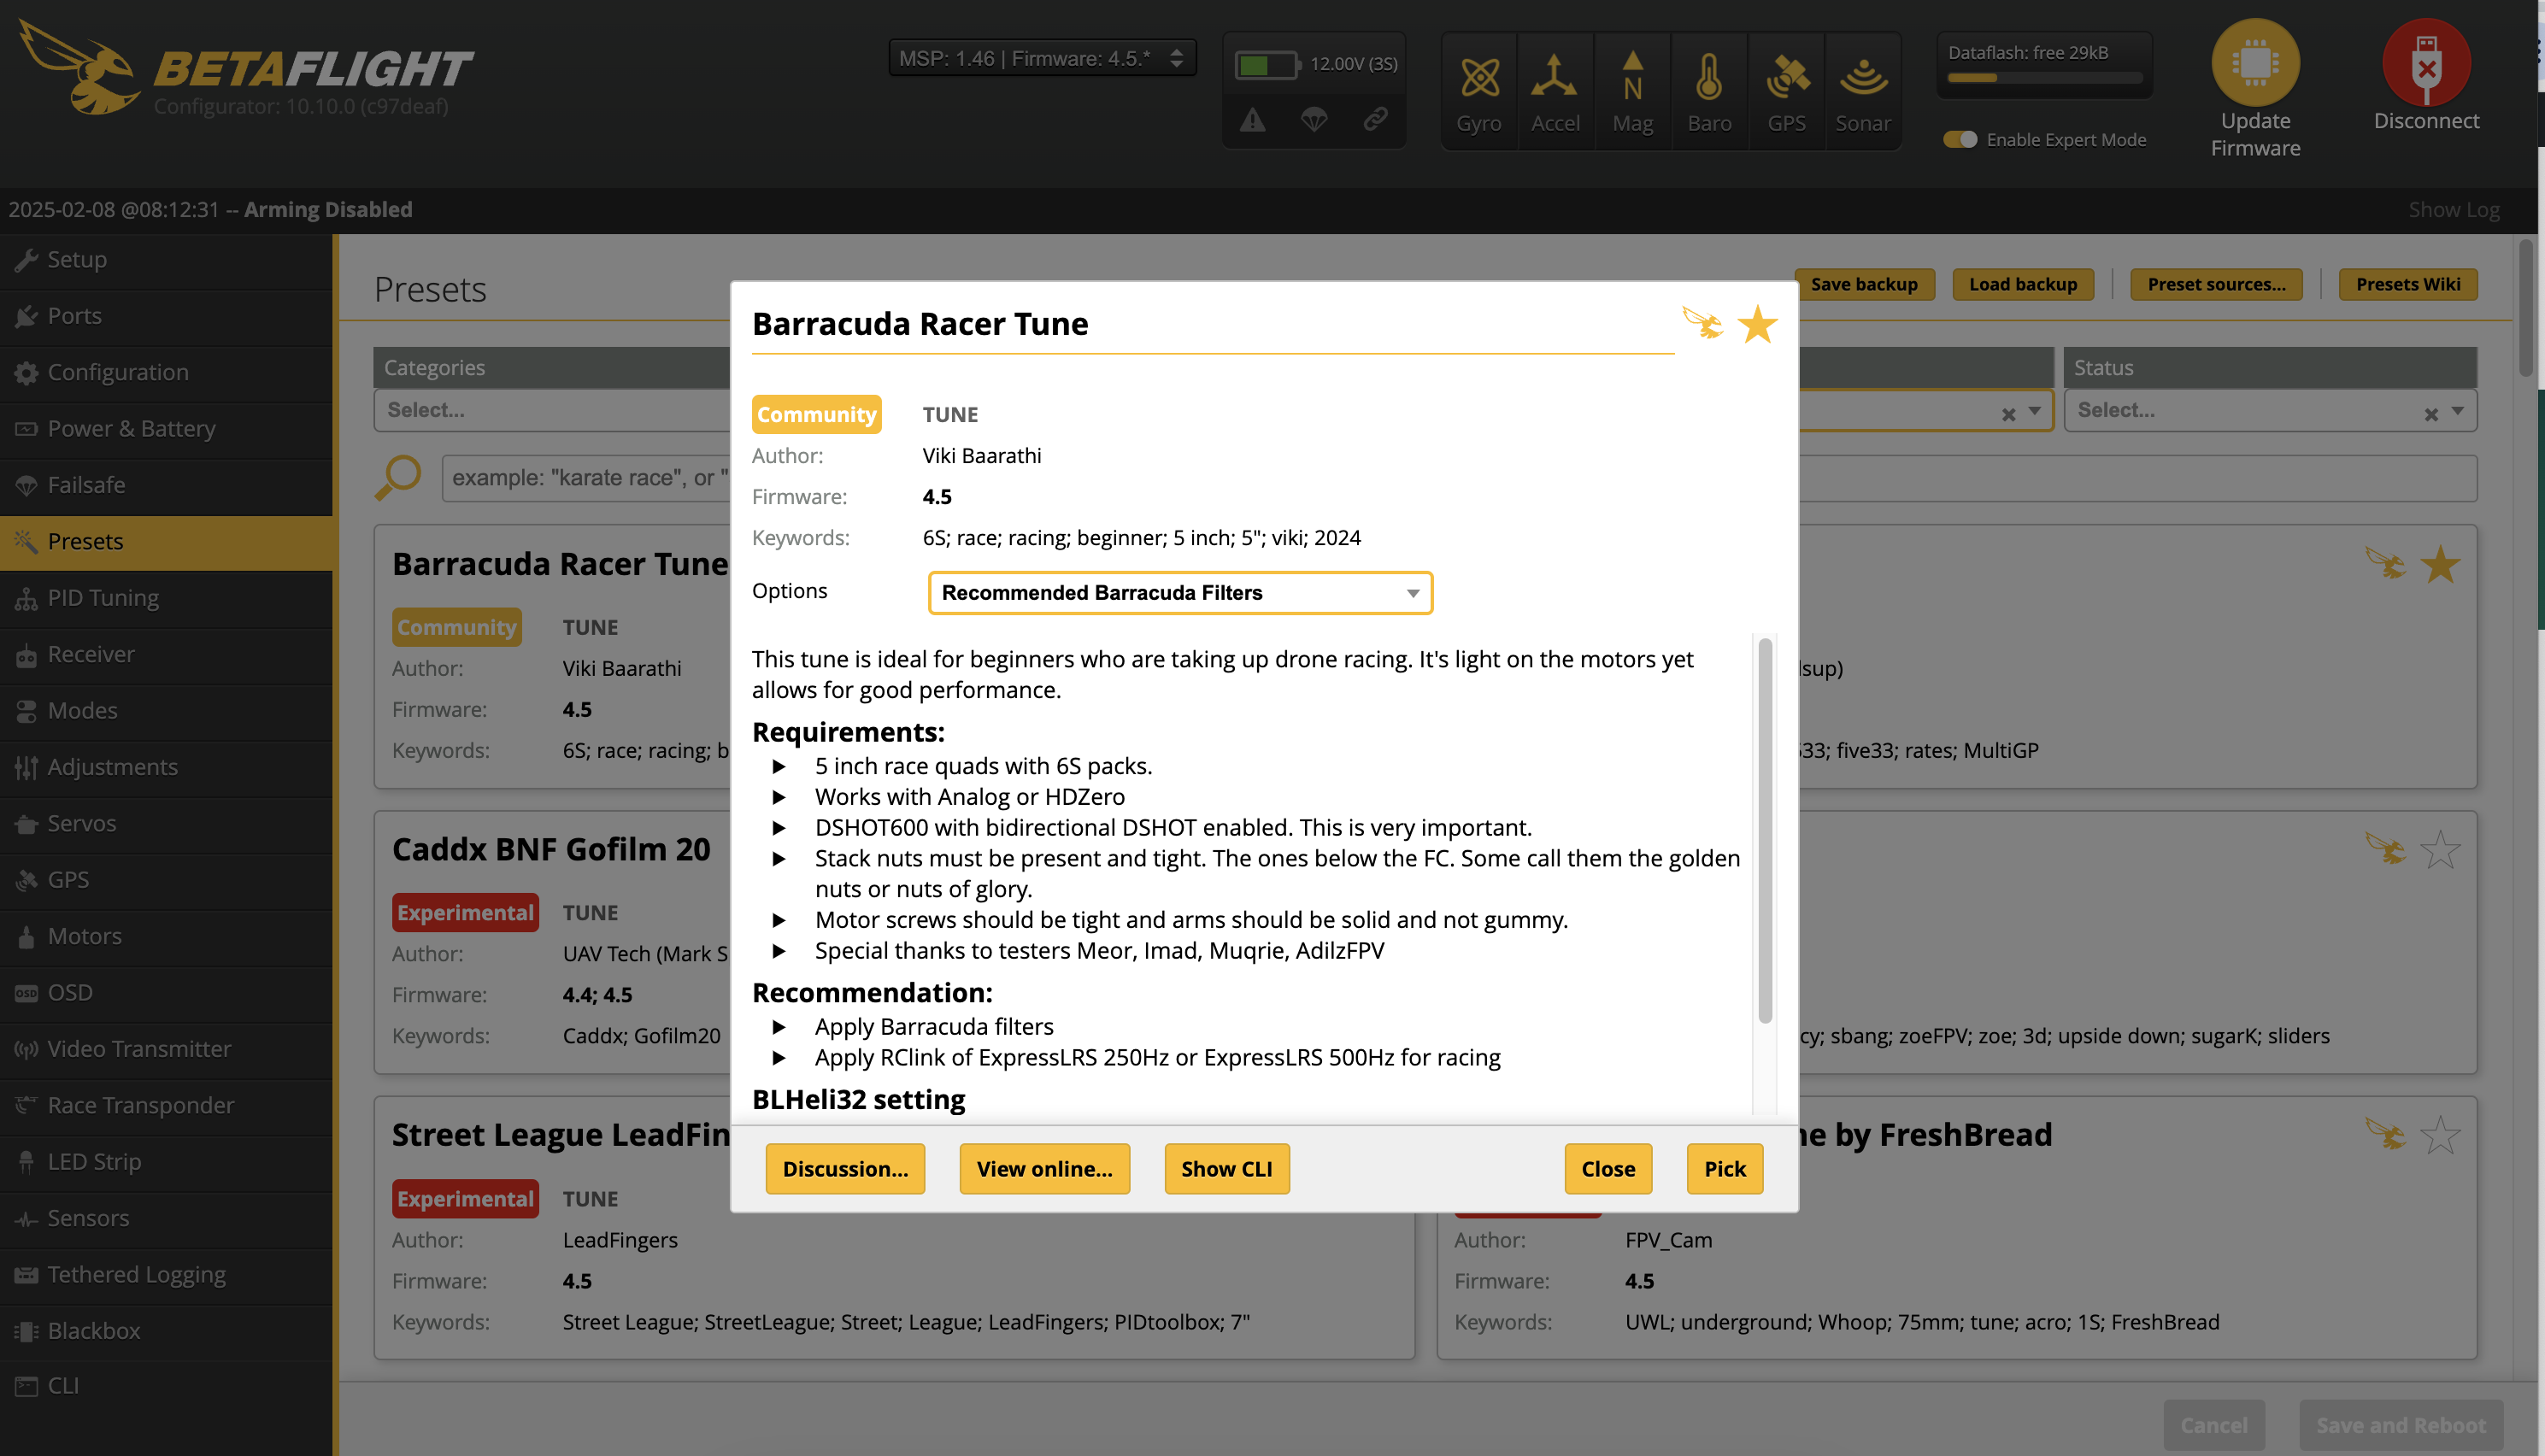Click the search magnifier icon in Presets

tap(398, 477)
